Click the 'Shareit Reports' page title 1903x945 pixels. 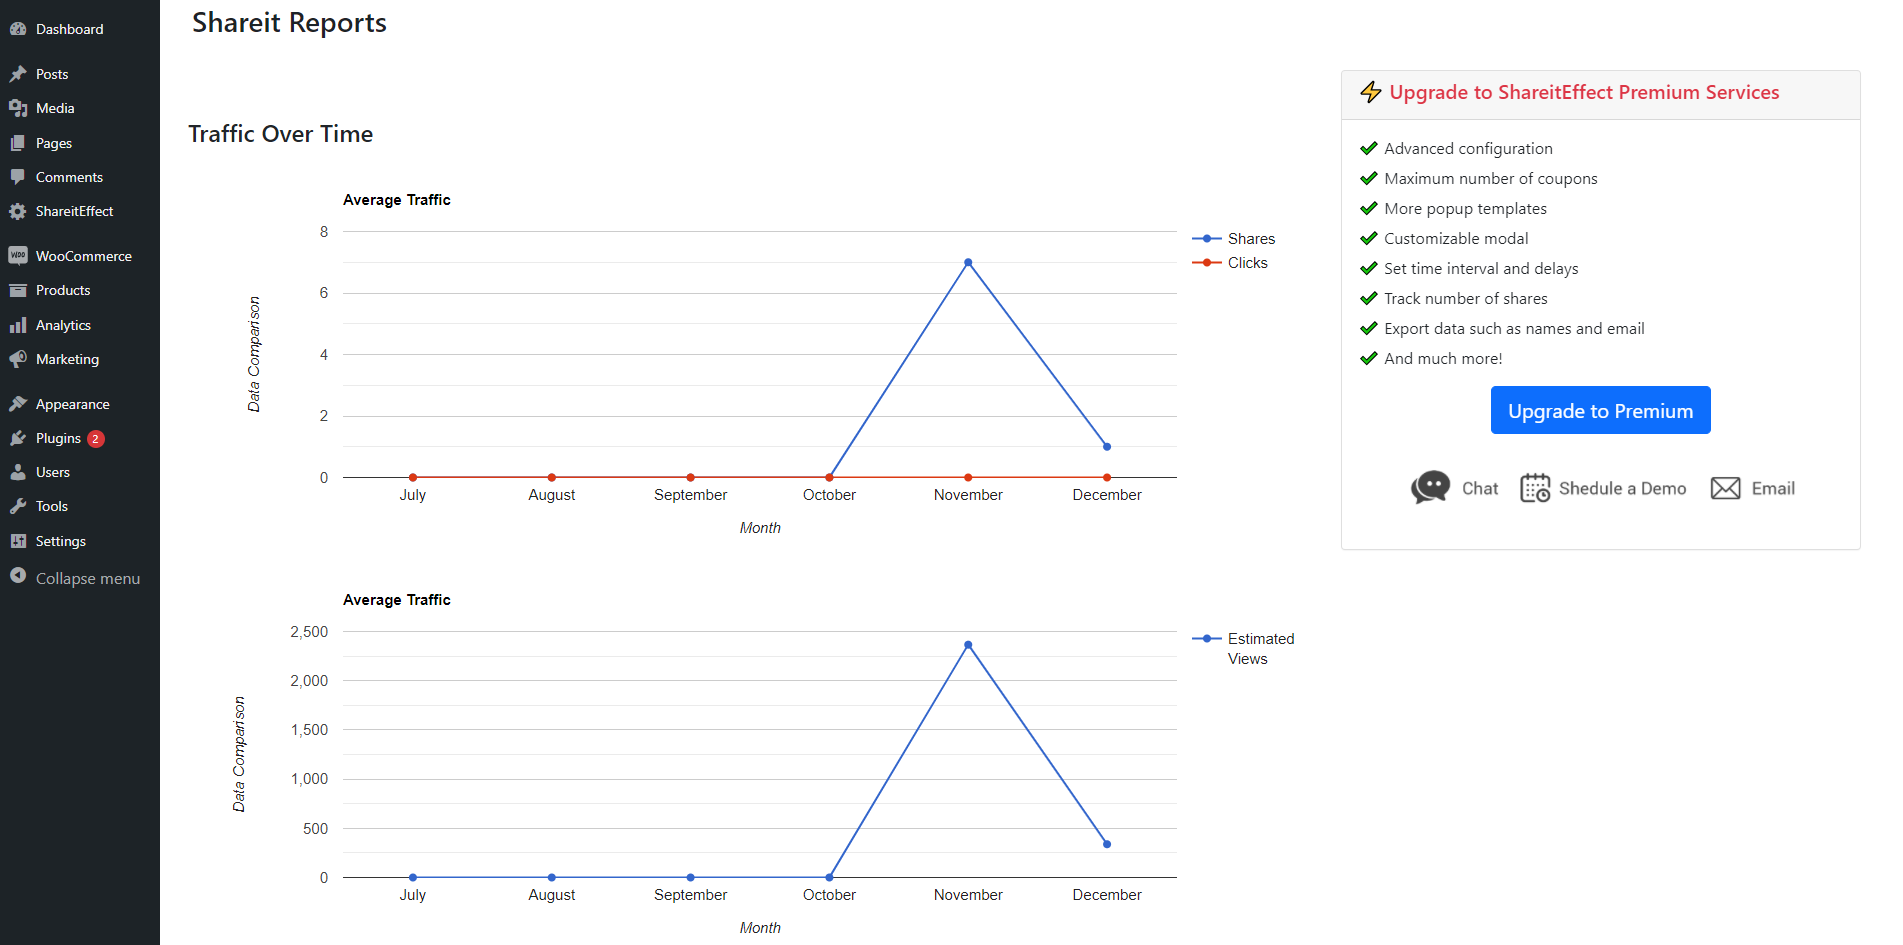(289, 23)
